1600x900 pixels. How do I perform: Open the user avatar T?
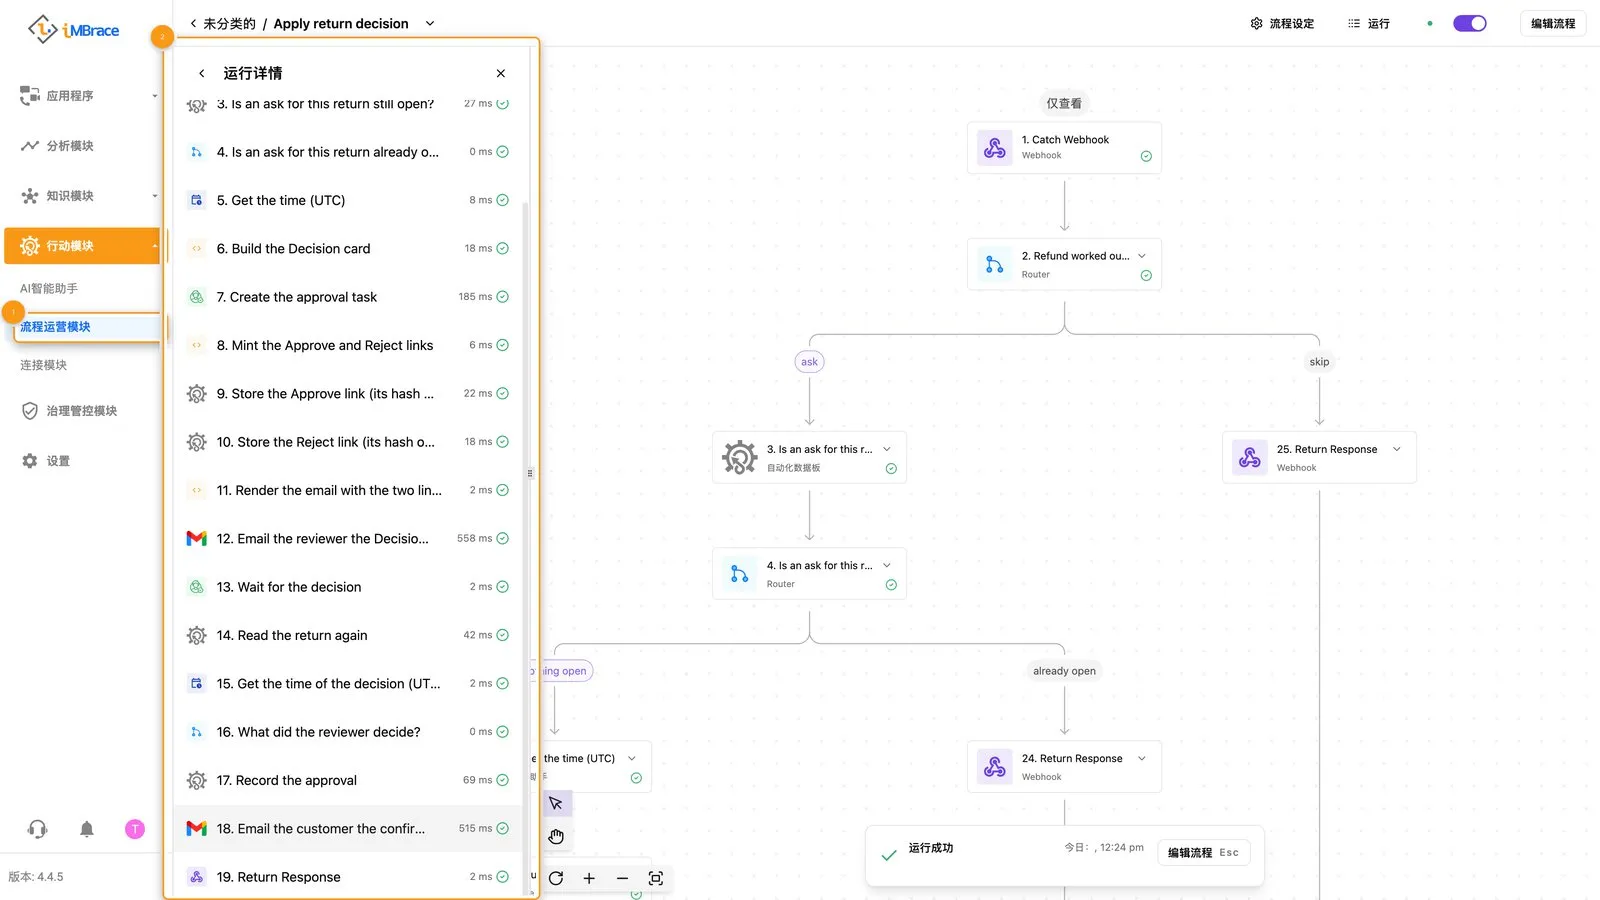click(135, 829)
